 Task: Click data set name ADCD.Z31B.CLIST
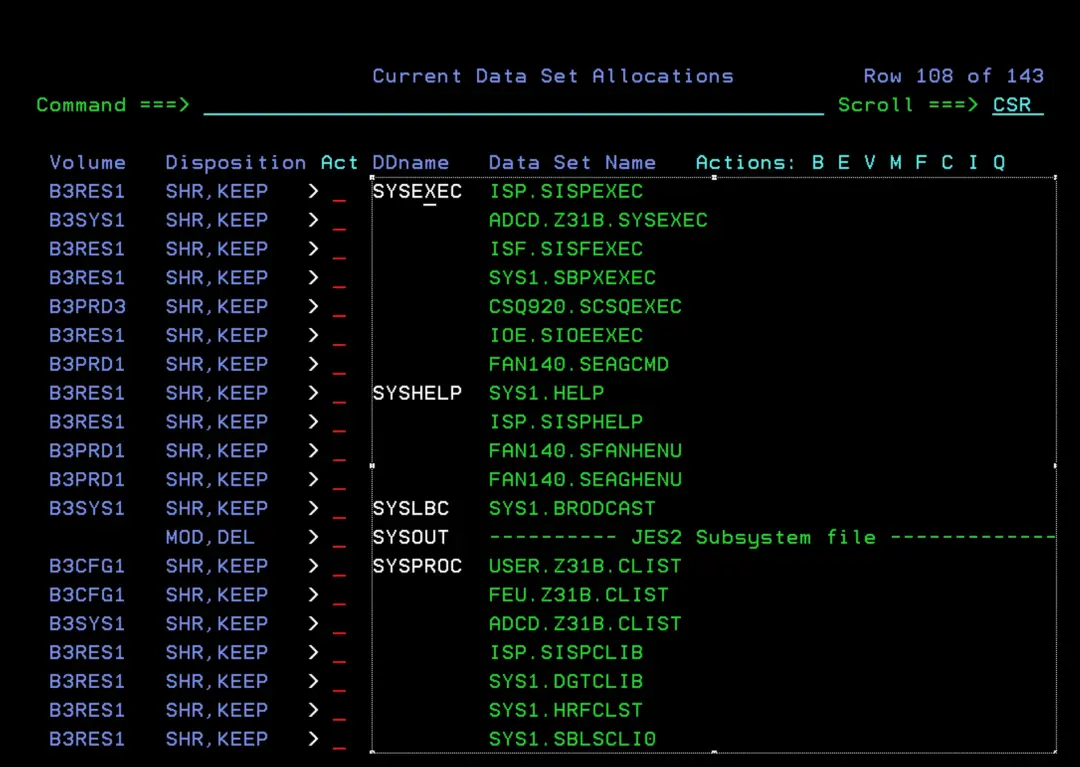[585, 624]
